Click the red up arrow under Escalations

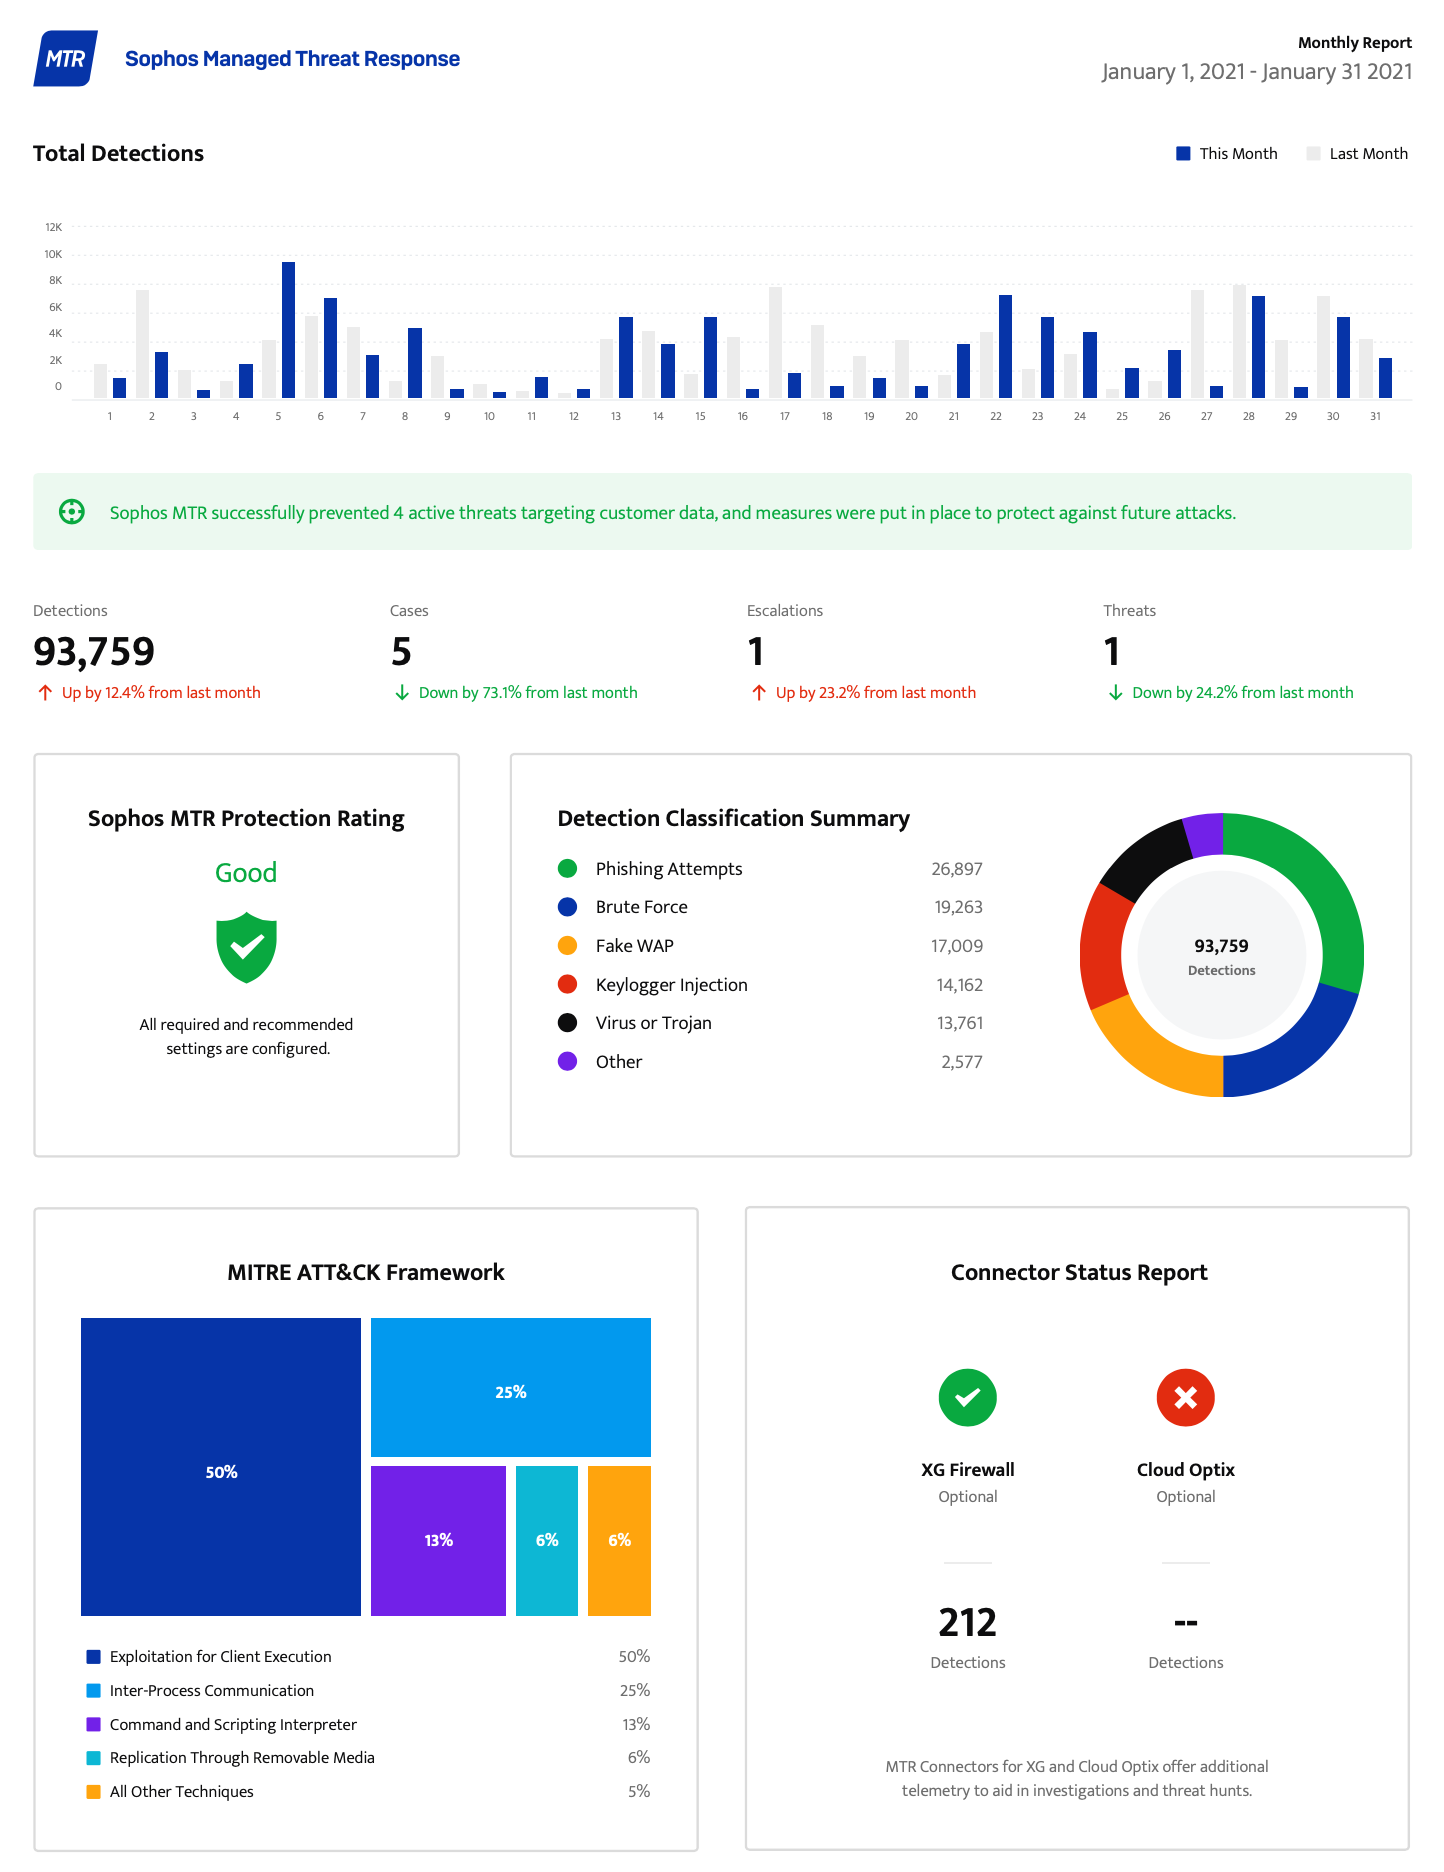point(759,692)
